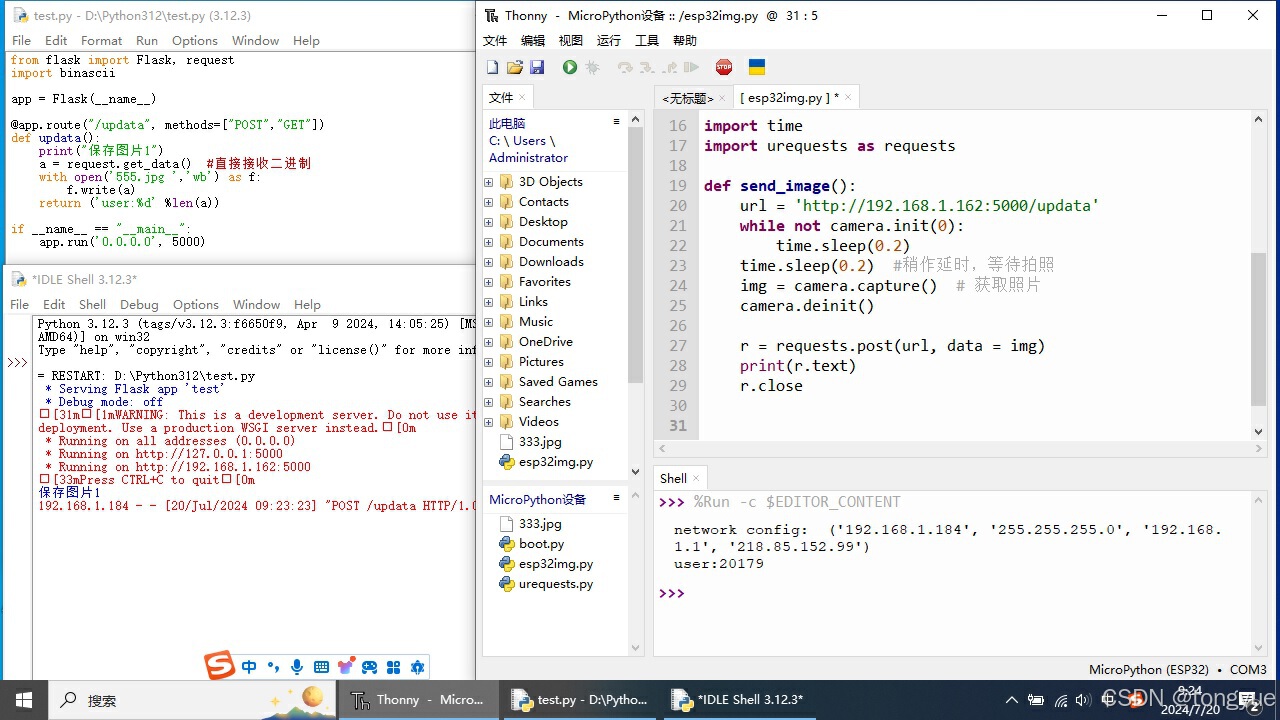Viewport: 1280px width, 720px height.
Task: Open Thonny 文件 (File) menu
Action: [495, 41]
